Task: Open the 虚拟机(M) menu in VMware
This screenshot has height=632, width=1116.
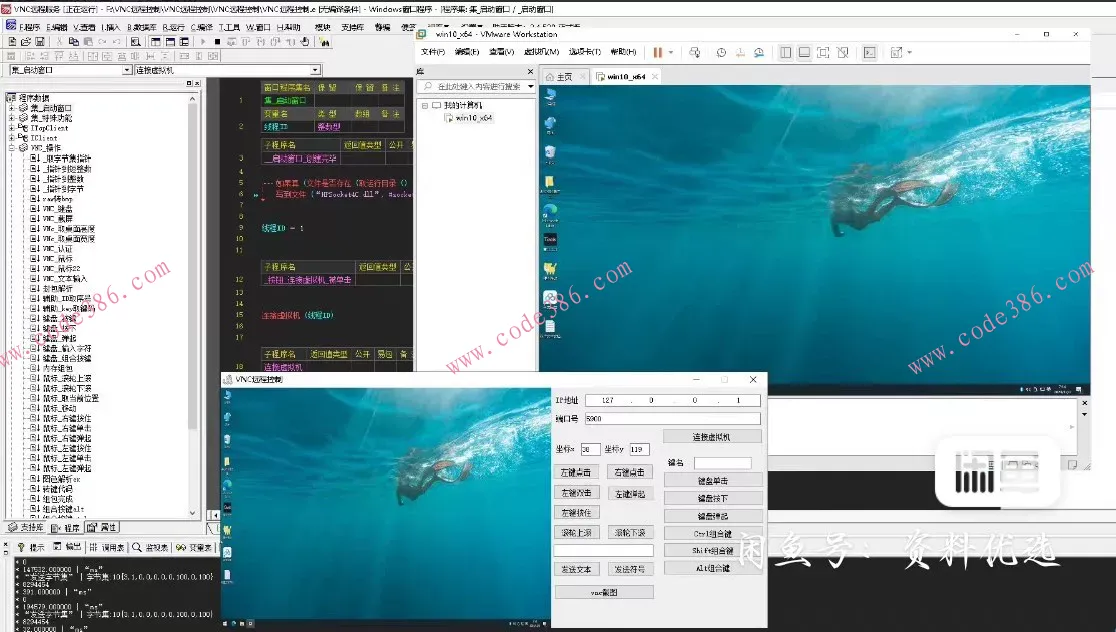Action: pyautogui.click(x=541, y=52)
